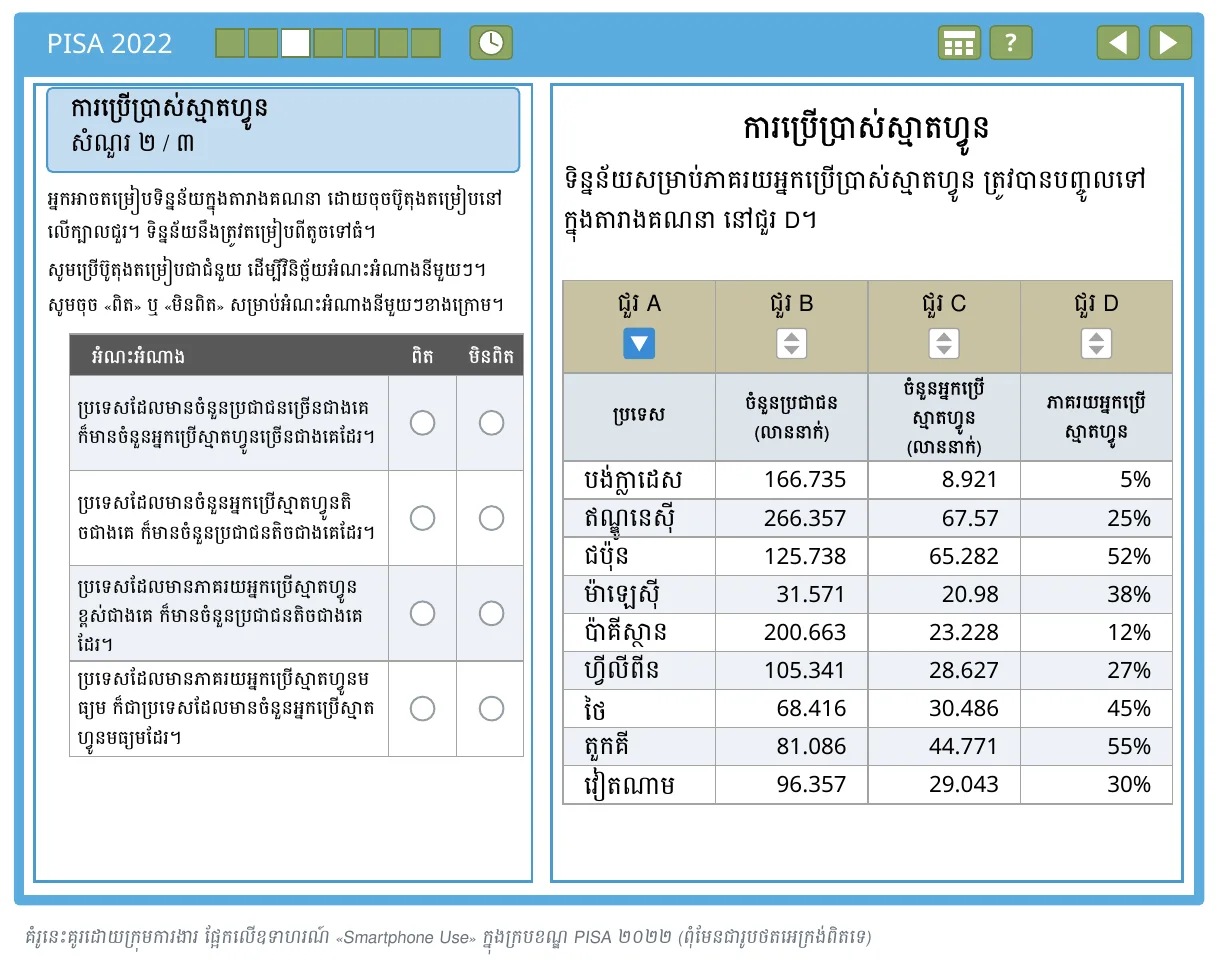Click the sort button under column D
Image resolution: width=1217 pixels, height=967 pixels.
(x=1096, y=344)
